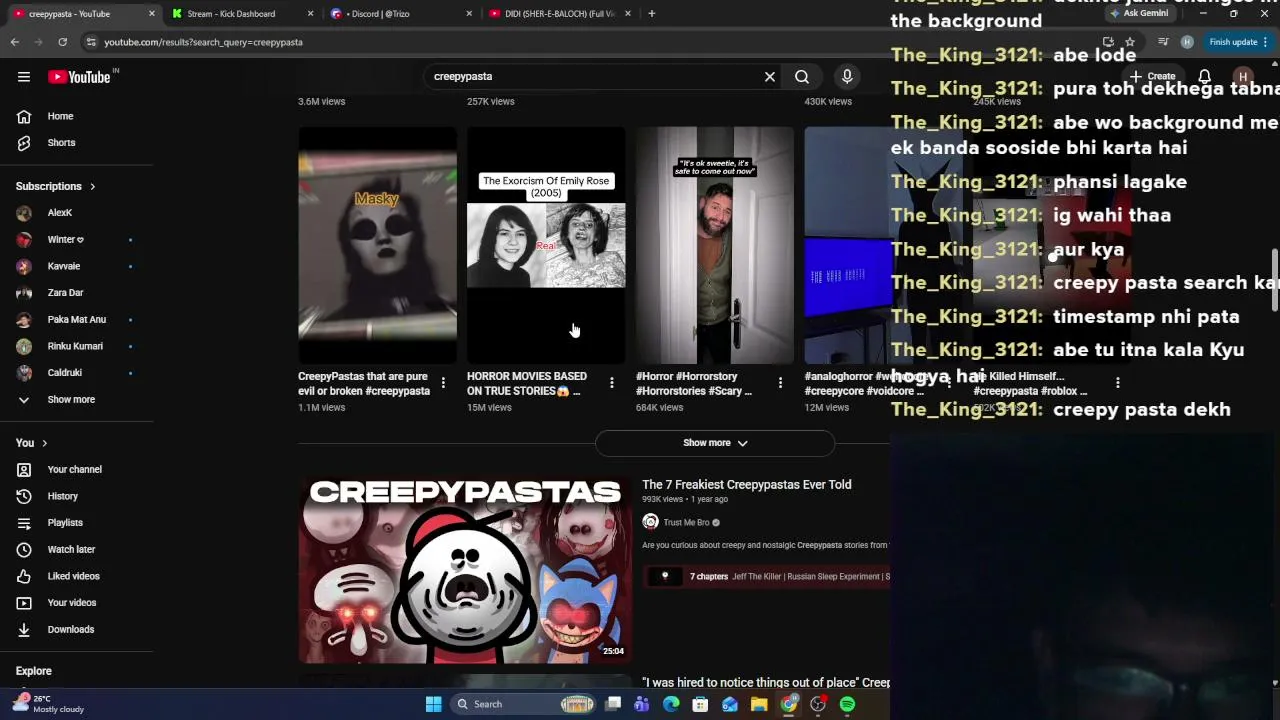
Task: Open Chrome media controls icon
Action: click(x=1163, y=42)
